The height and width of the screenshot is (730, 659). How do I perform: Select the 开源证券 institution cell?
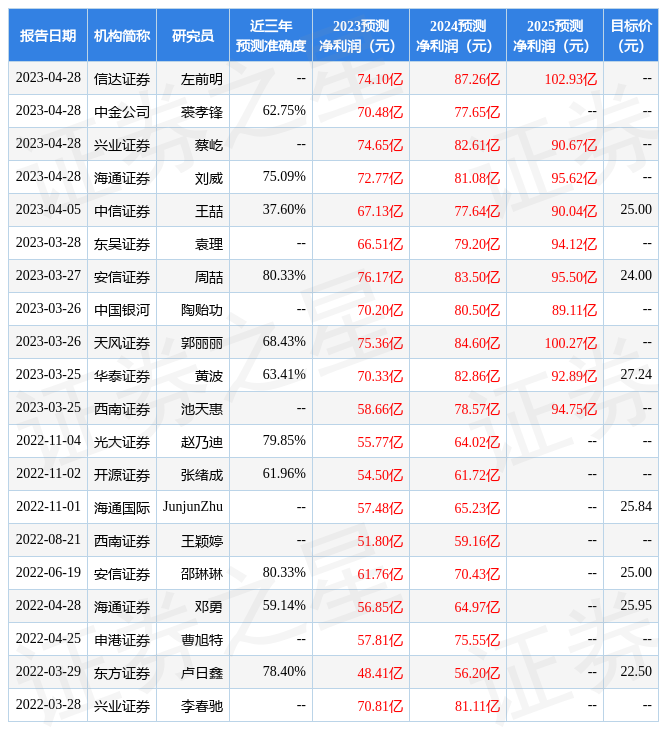(122, 475)
